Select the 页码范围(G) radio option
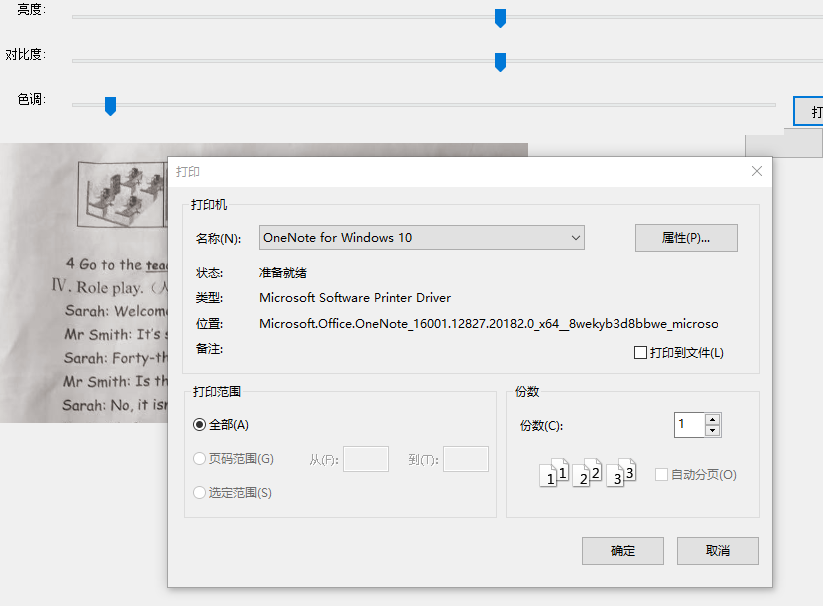823x606 pixels. point(199,459)
